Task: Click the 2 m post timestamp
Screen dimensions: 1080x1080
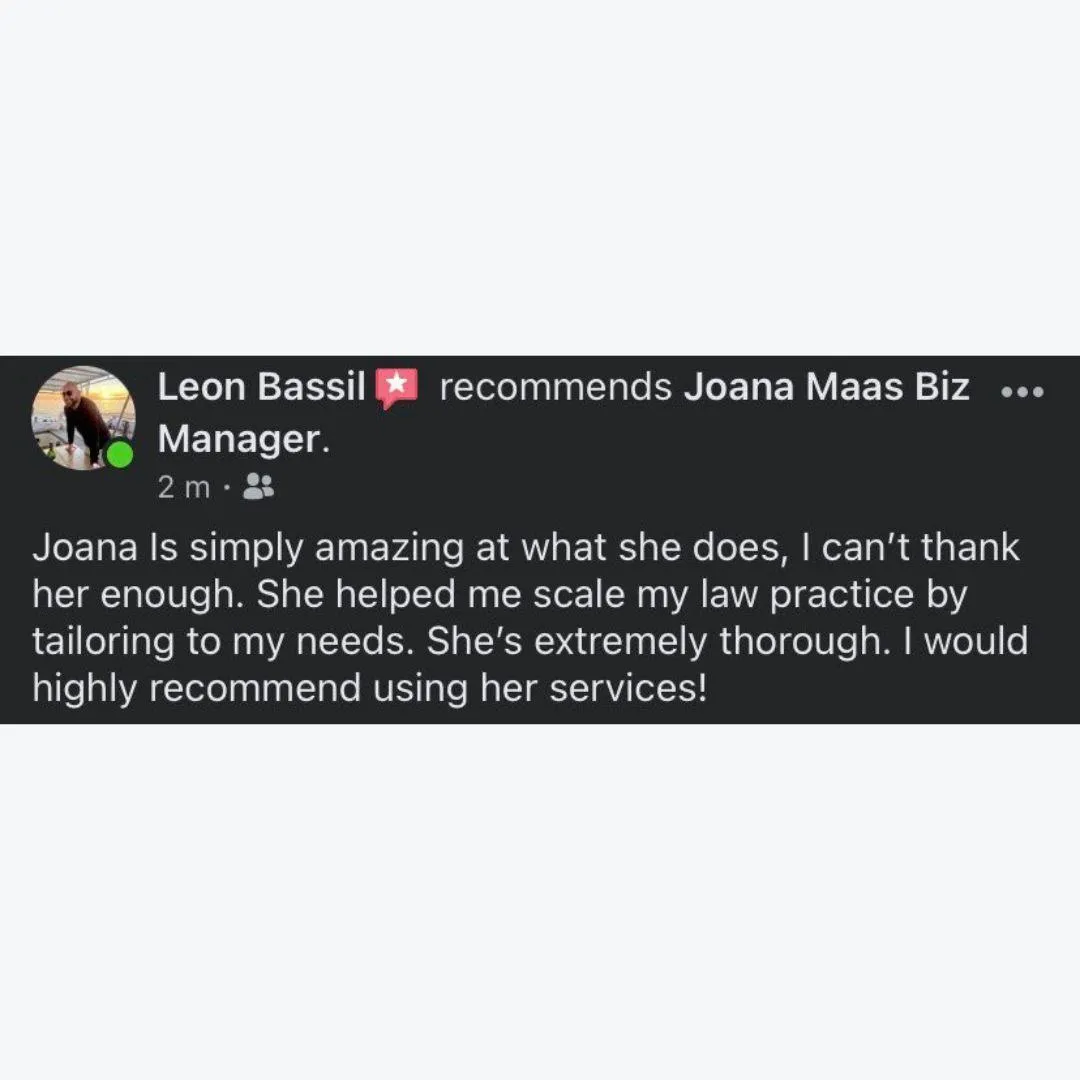Action: [183, 488]
